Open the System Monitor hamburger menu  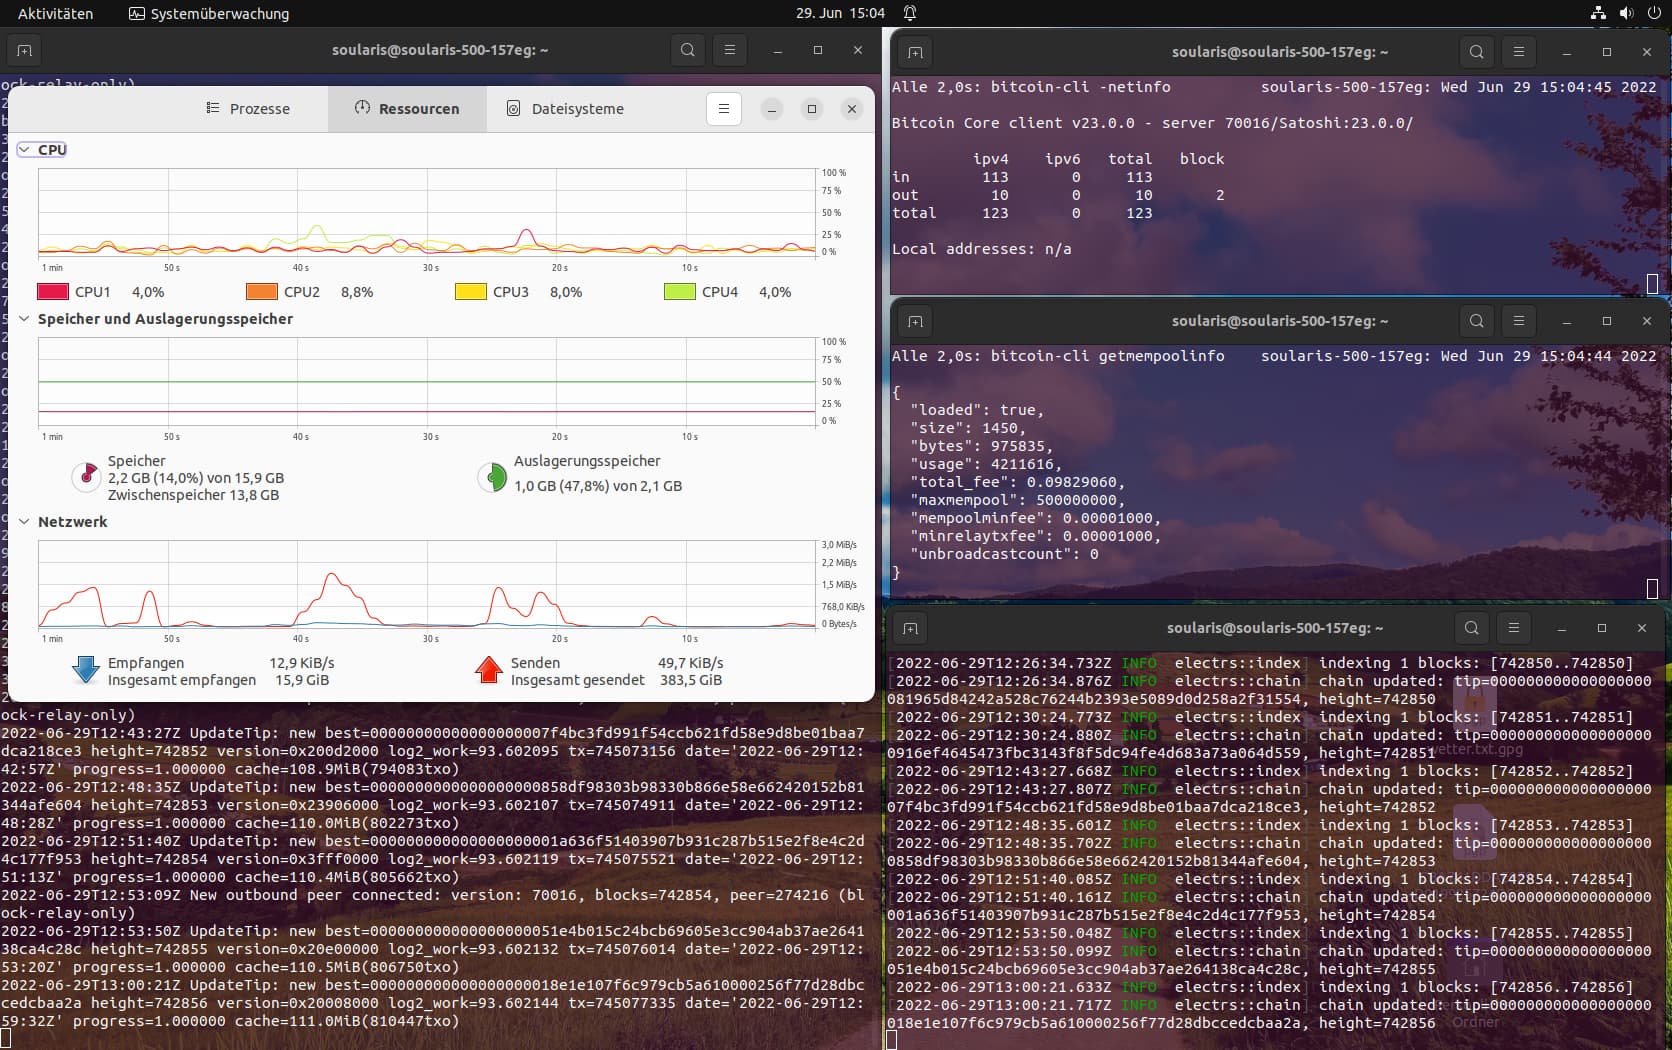click(724, 109)
